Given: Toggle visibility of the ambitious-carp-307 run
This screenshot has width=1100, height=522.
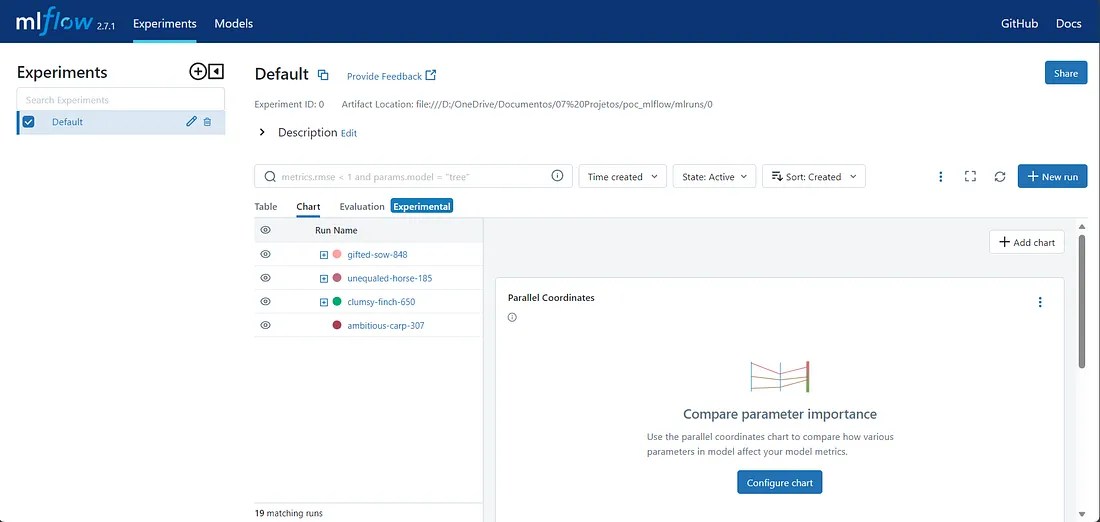Looking at the screenshot, I should pyautogui.click(x=265, y=326).
